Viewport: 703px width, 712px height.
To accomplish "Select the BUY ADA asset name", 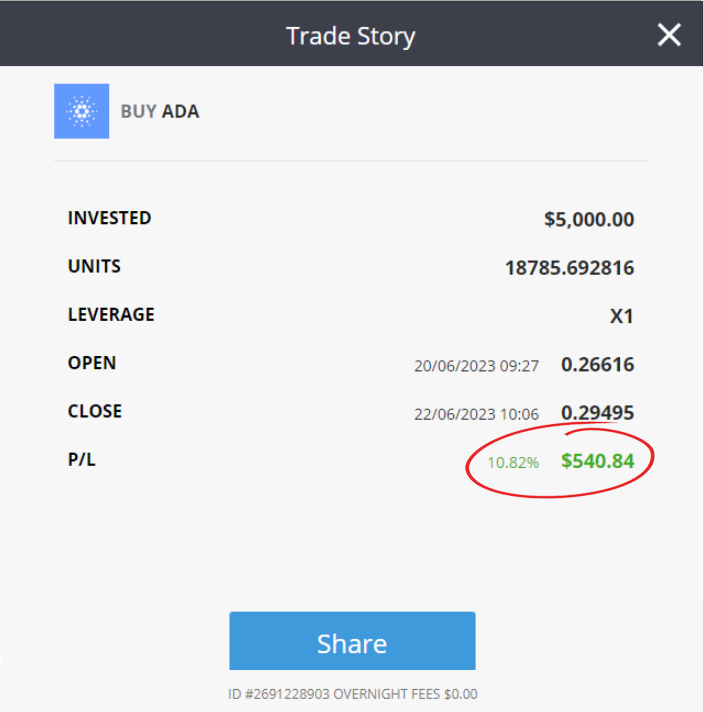I will pyautogui.click(x=160, y=111).
